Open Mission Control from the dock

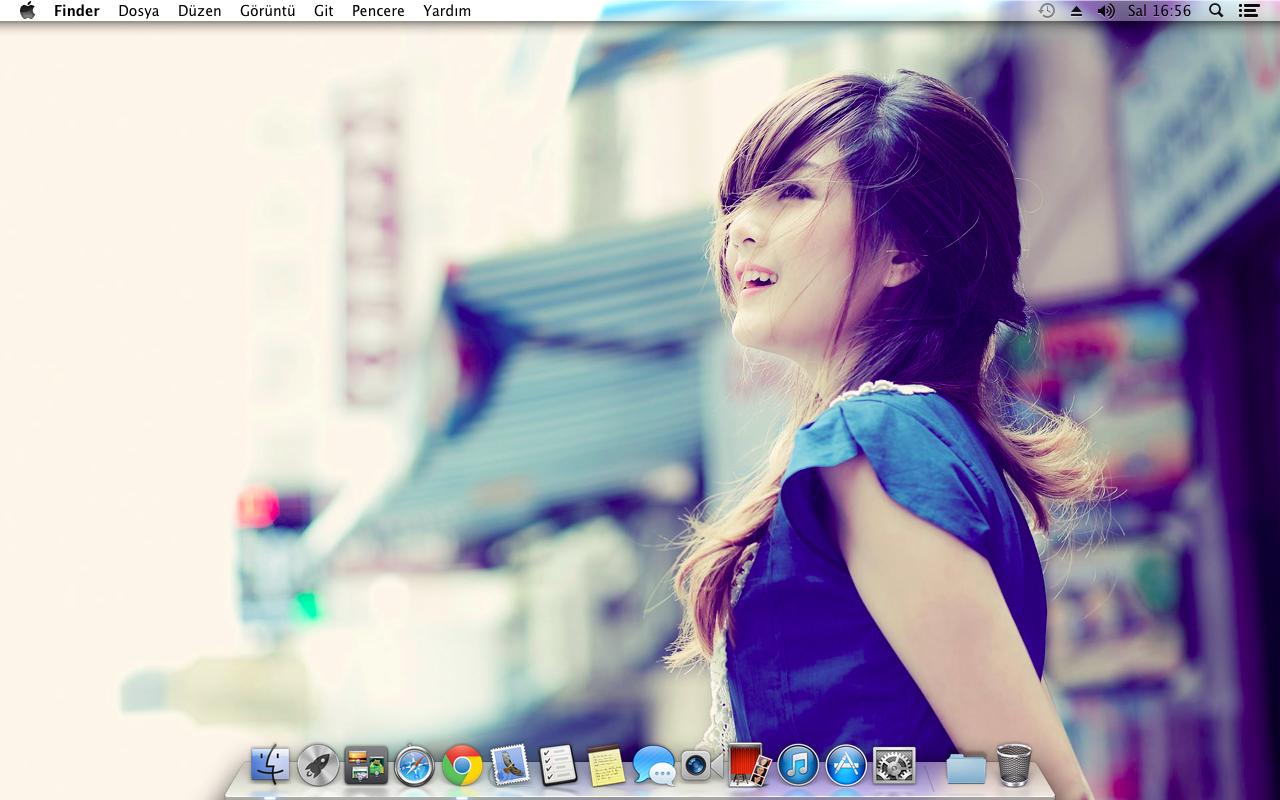click(x=366, y=766)
